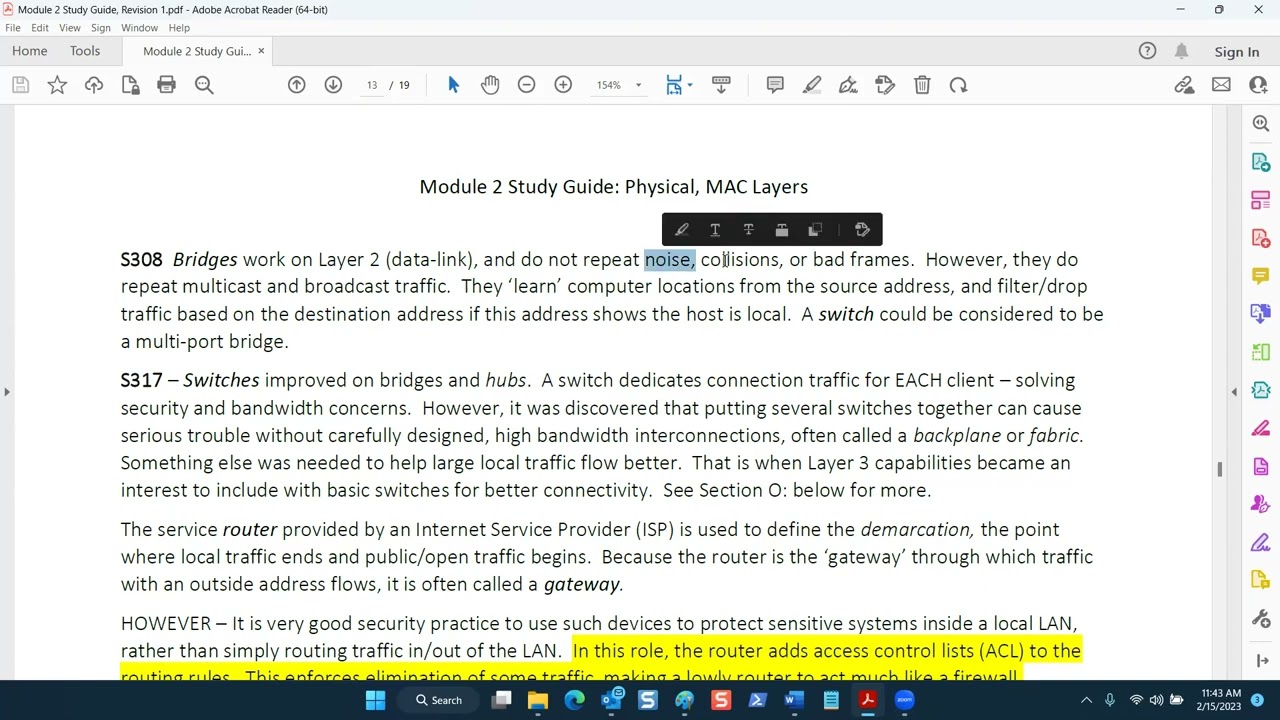
Task: Share a link to the file
Action: tap(1184, 85)
